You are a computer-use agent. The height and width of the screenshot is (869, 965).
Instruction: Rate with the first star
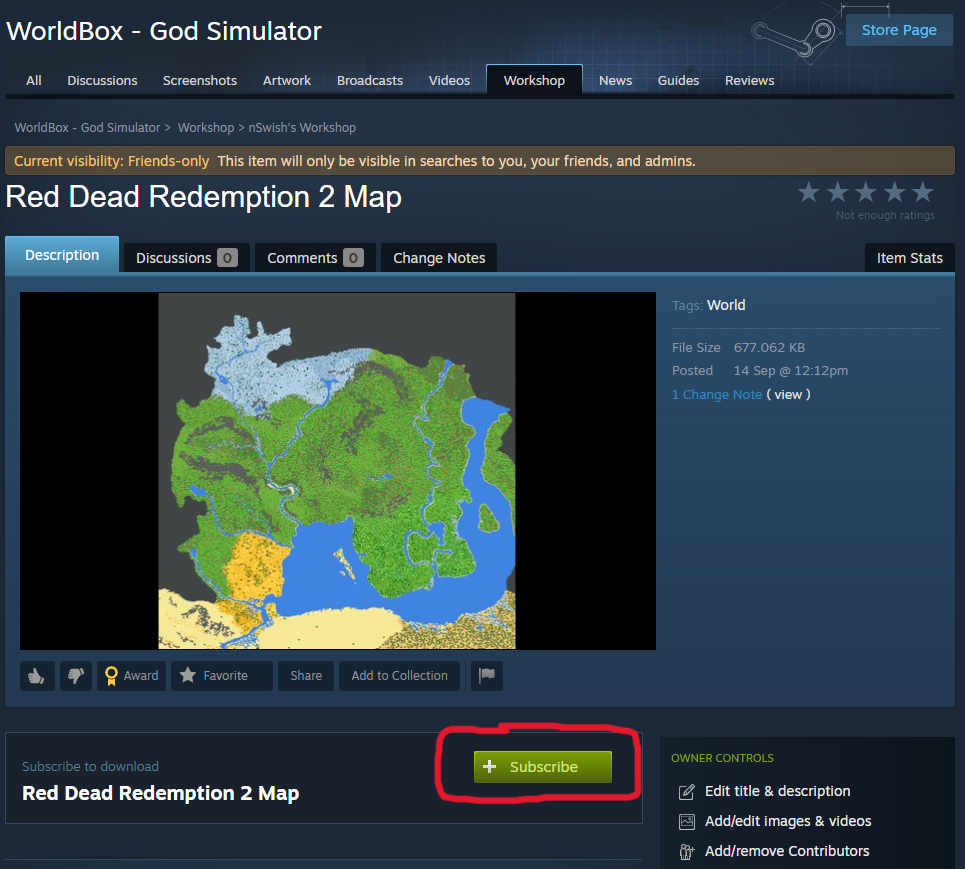tap(809, 193)
